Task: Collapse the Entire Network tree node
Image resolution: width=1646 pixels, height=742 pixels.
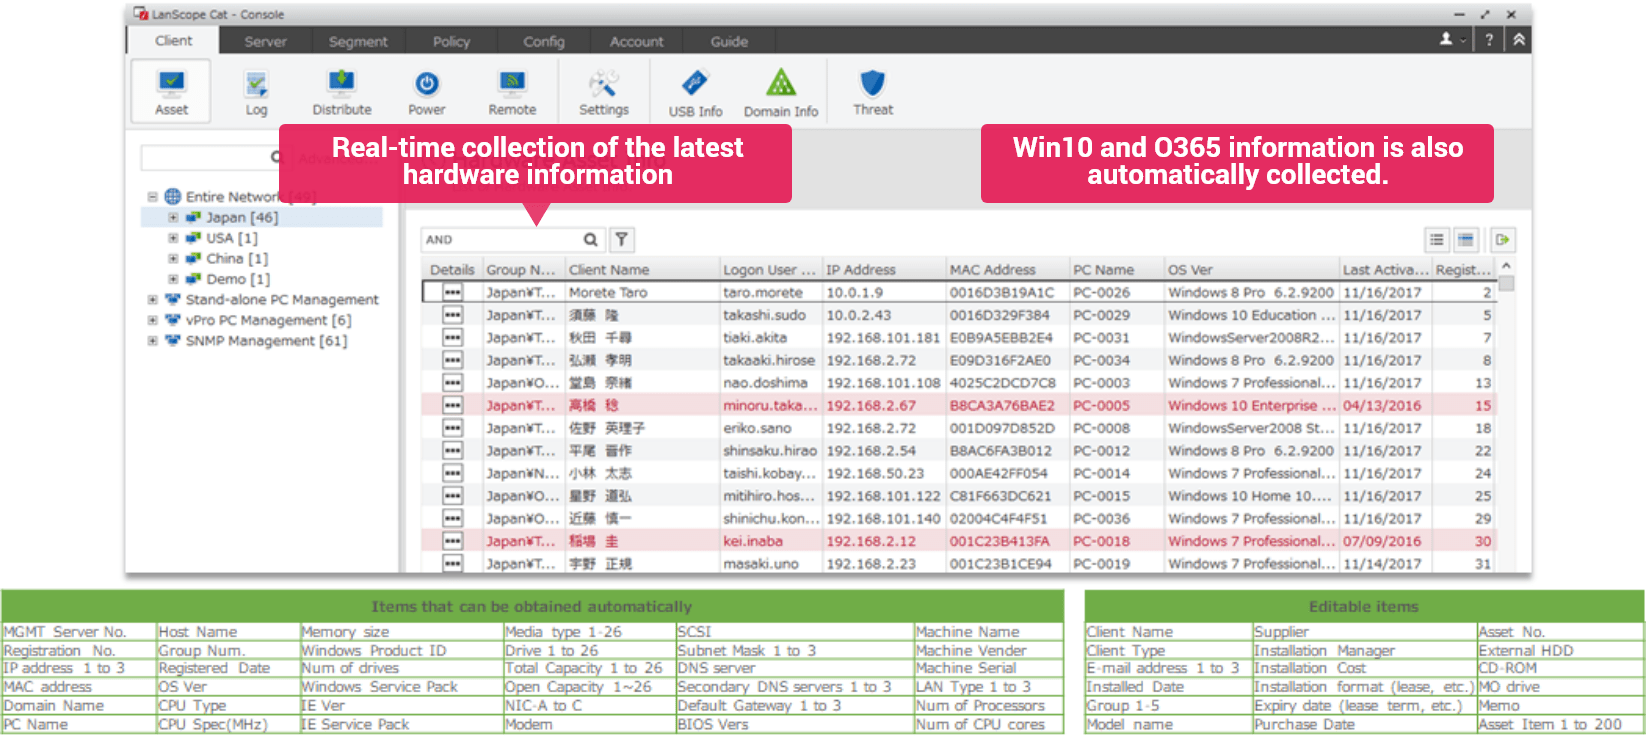Action: click(153, 197)
